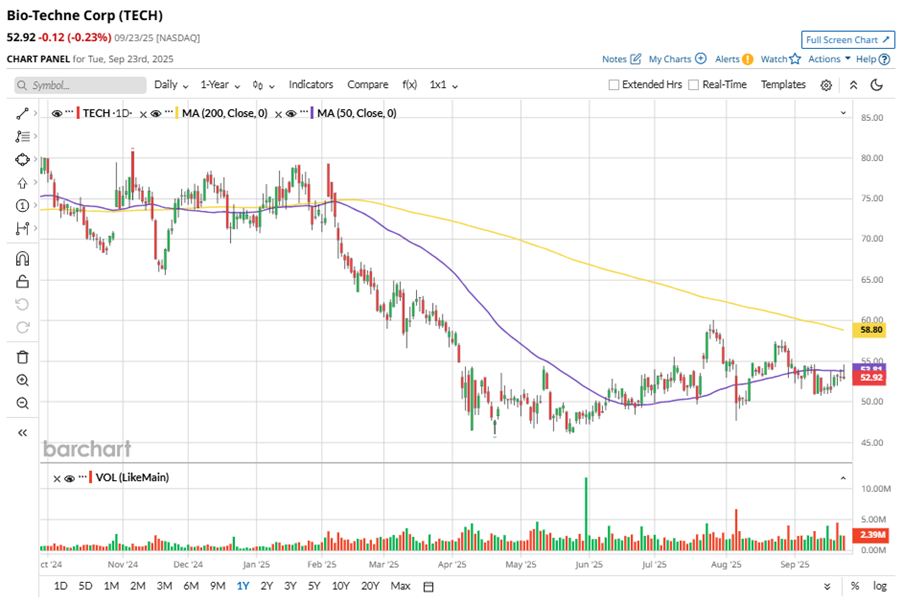Open the custom date range calendar icon
903x602 pixels.
[428, 586]
